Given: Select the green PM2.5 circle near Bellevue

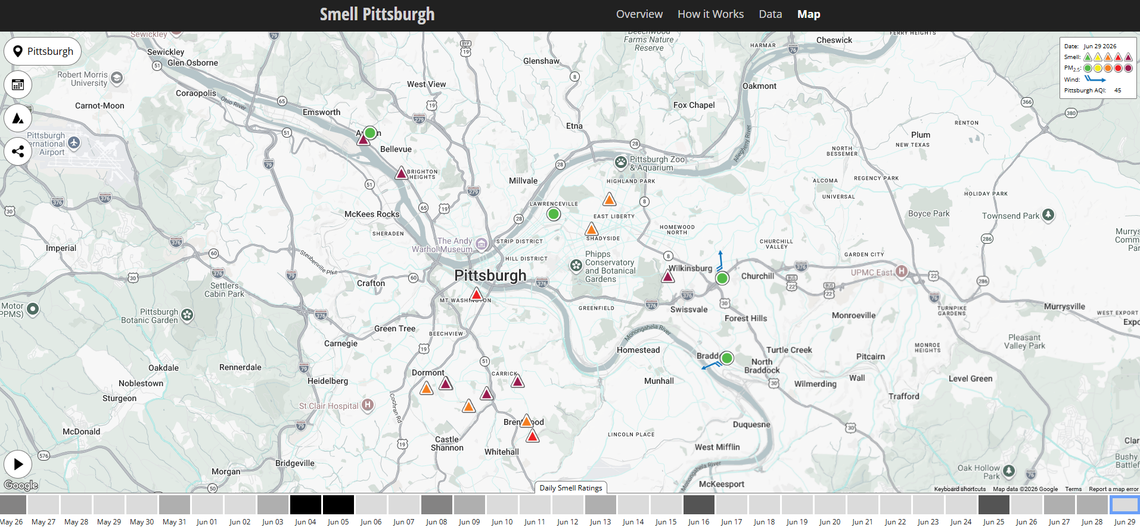Looking at the screenshot, I should tap(370, 133).
